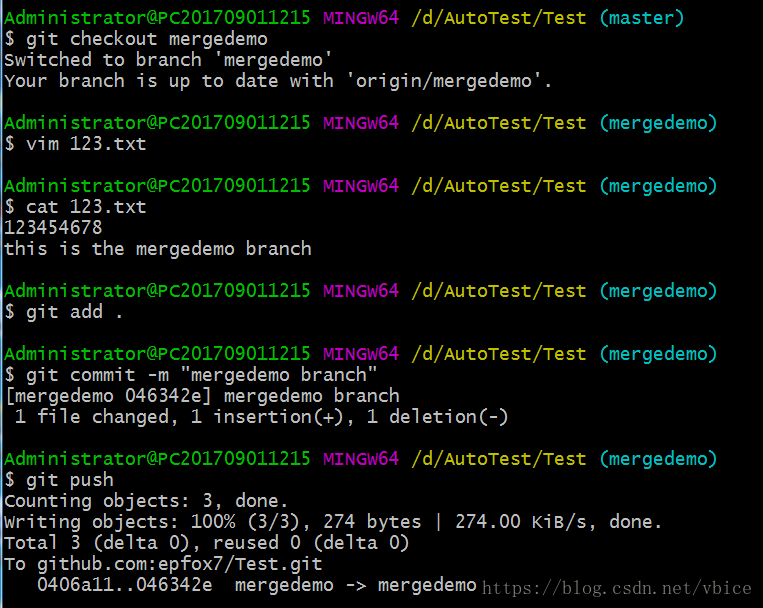Select the quoted 'origin/mergedemo' remote name

coord(444,81)
